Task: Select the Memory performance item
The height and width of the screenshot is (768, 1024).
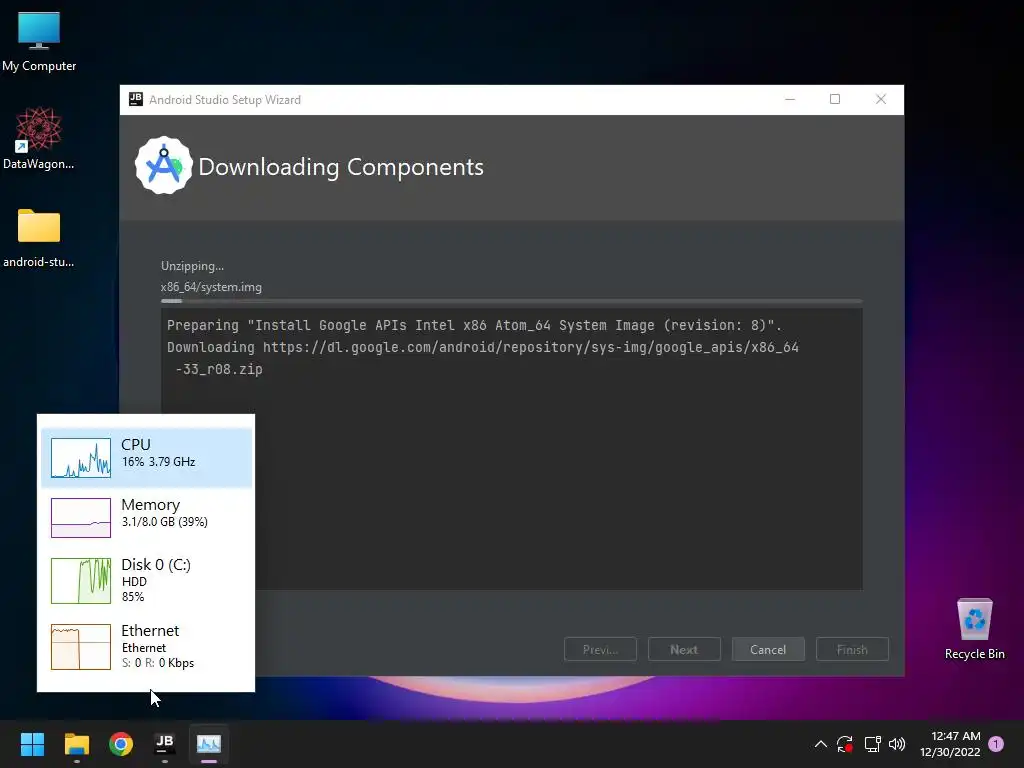Action: point(147,518)
